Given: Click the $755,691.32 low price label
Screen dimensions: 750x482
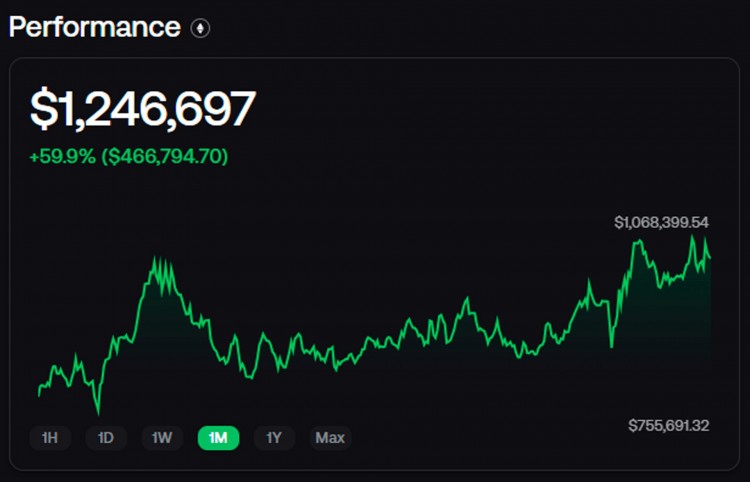Looking at the screenshot, I should (x=669, y=426).
